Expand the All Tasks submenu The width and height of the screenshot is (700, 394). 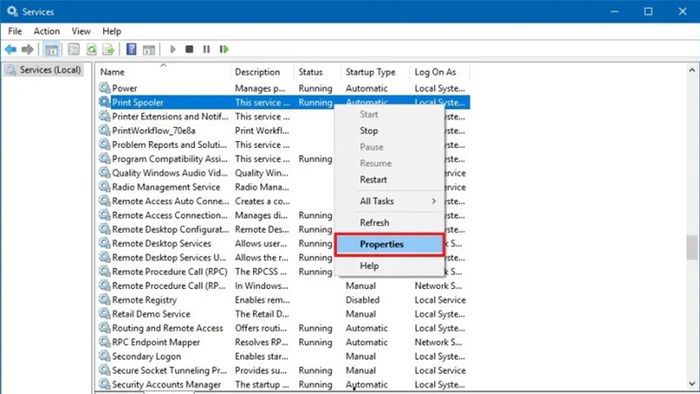tap(389, 201)
